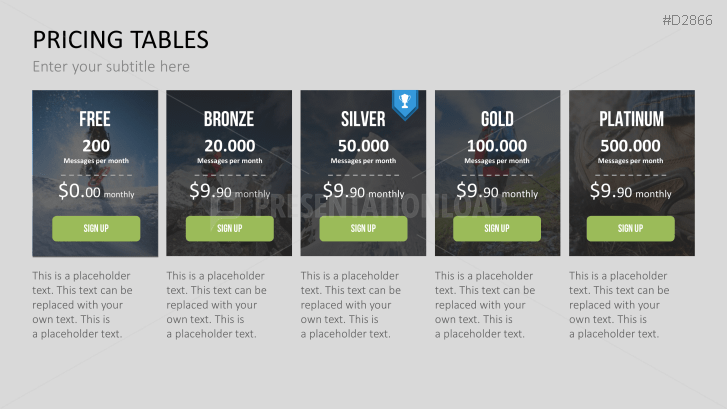727x409 pixels.
Task: Click the 50.000 messages figure on Silver
Action: tap(363, 146)
